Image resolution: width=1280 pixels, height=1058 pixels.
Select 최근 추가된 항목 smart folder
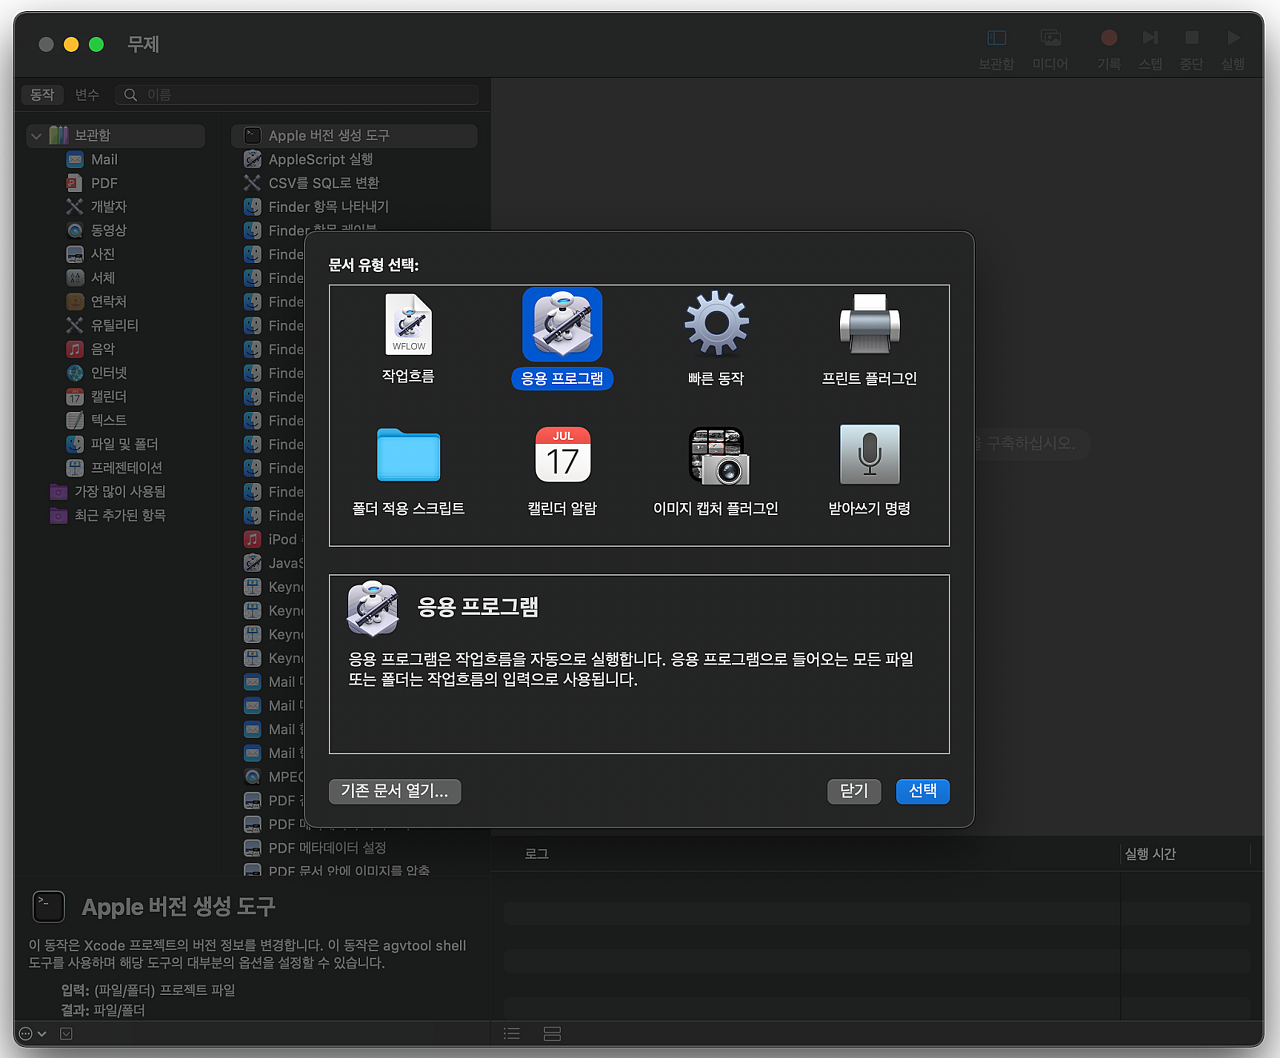point(119,515)
